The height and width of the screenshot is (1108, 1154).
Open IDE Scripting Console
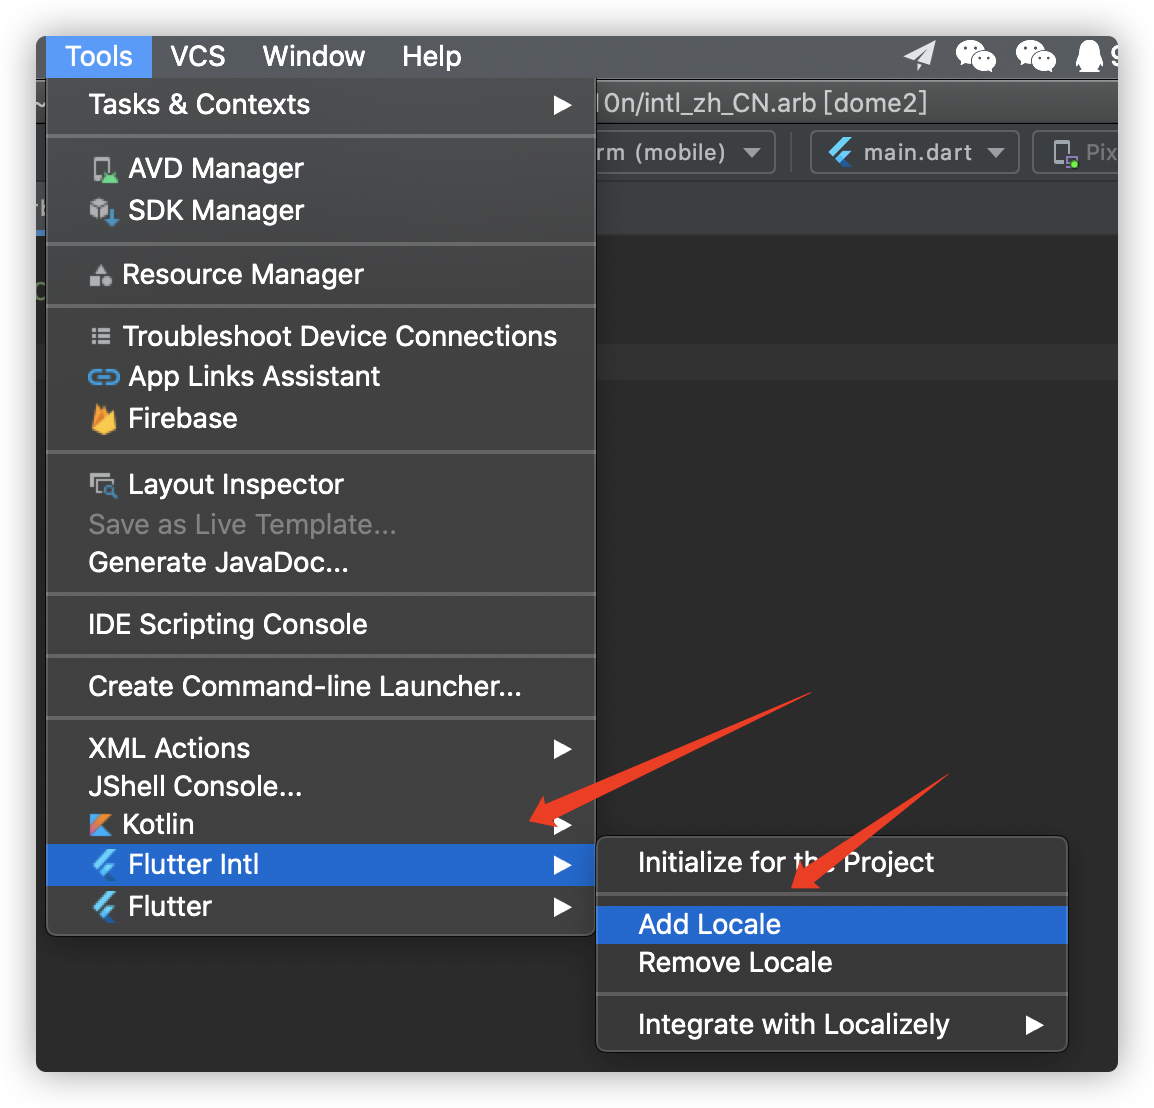pos(321,625)
